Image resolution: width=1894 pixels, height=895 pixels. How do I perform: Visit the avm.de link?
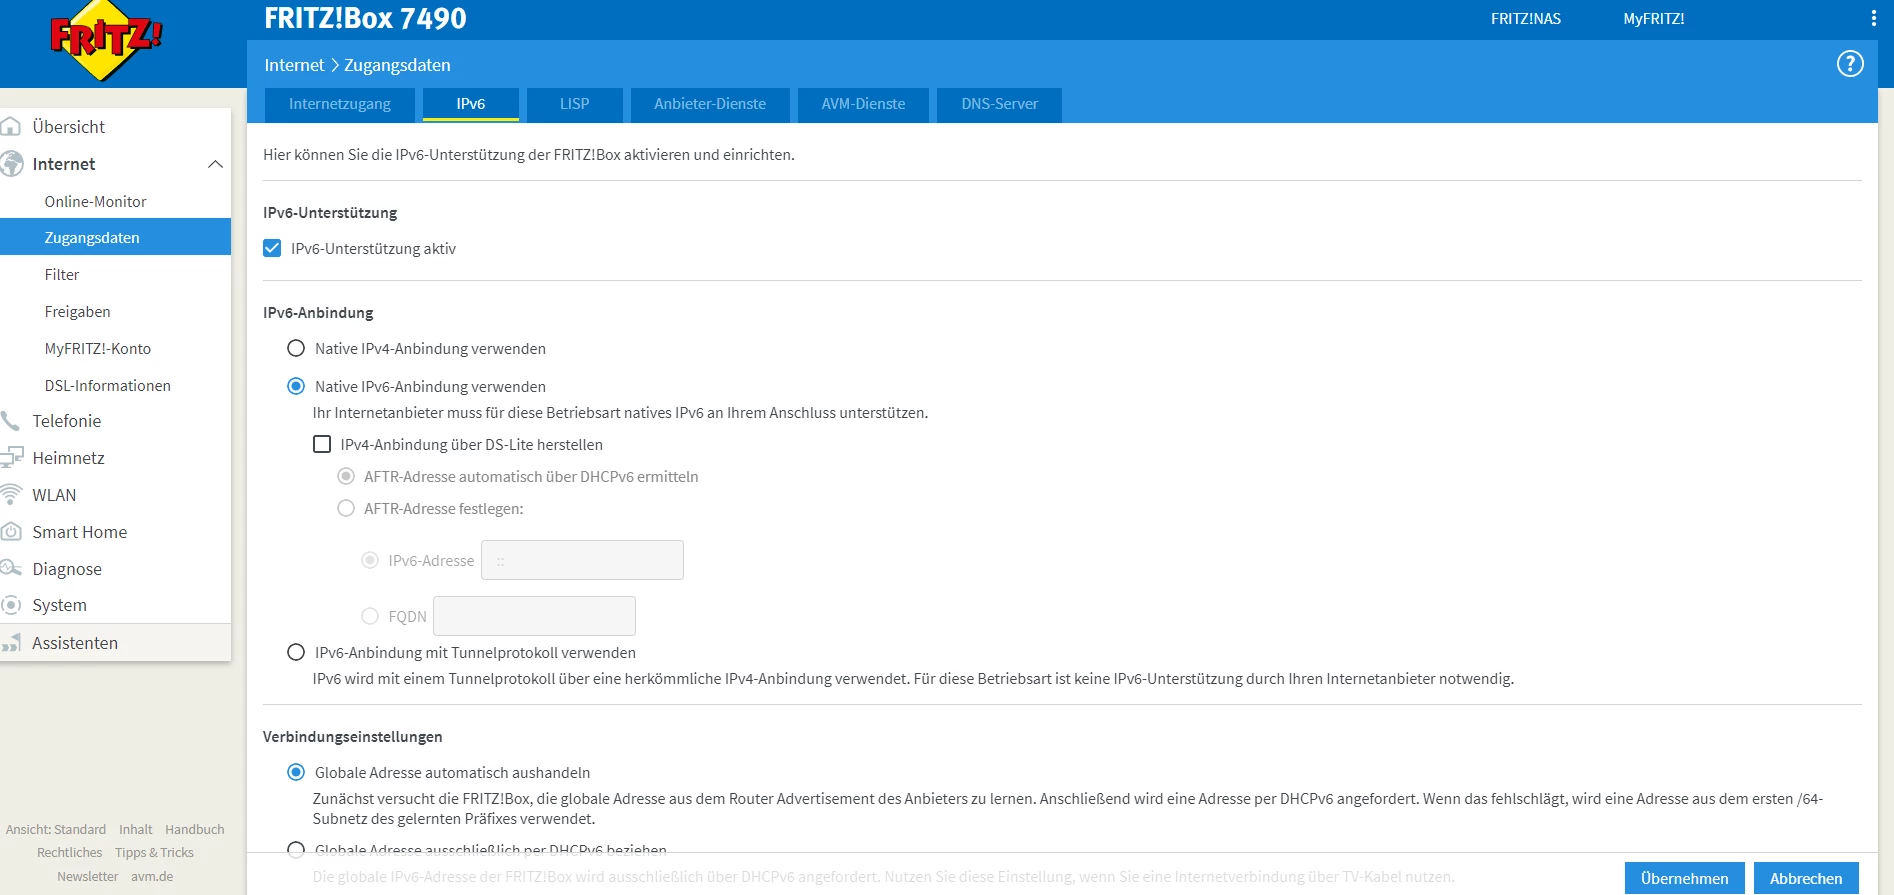pyautogui.click(x=152, y=877)
